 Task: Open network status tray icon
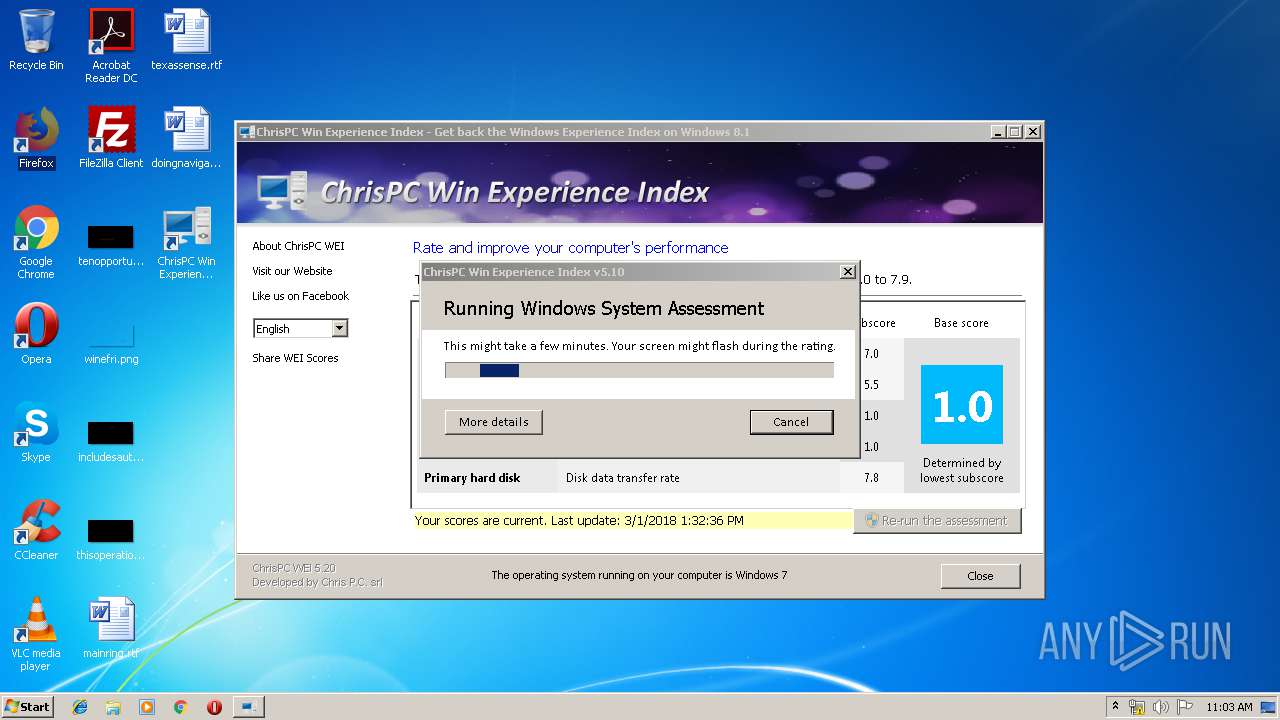pos(1137,707)
